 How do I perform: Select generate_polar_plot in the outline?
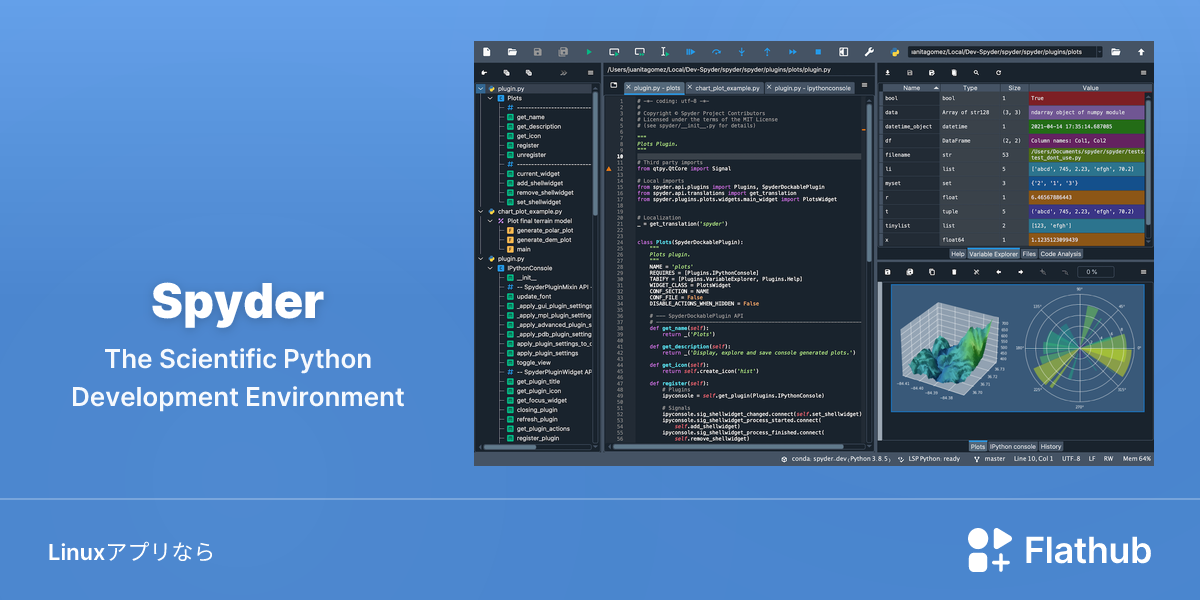(544, 230)
